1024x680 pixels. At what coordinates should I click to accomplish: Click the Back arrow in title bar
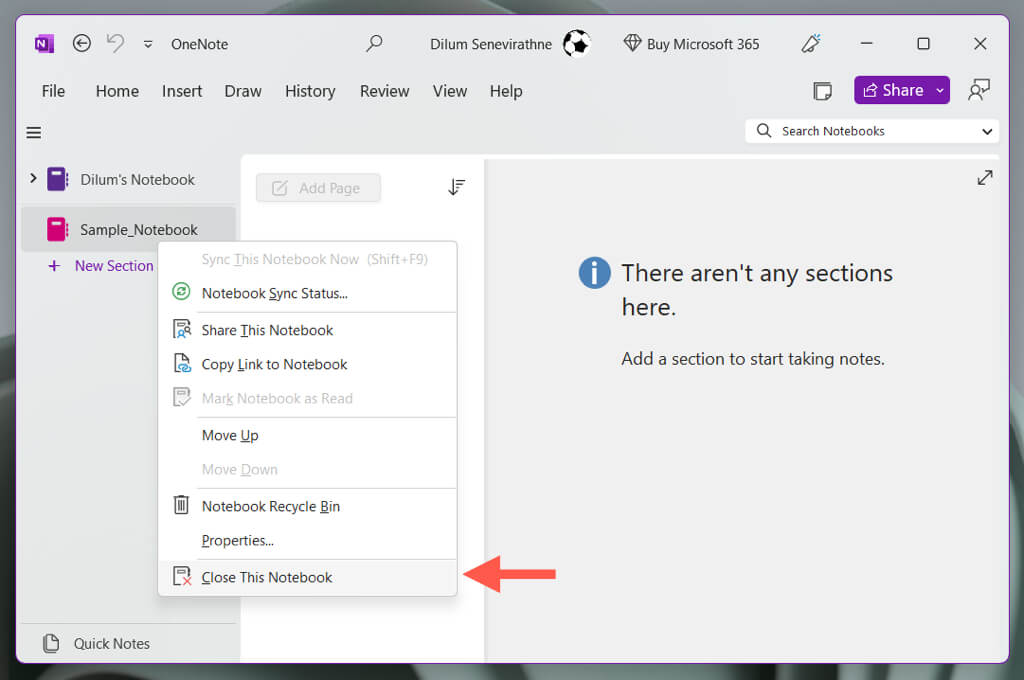pyautogui.click(x=82, y=44)
